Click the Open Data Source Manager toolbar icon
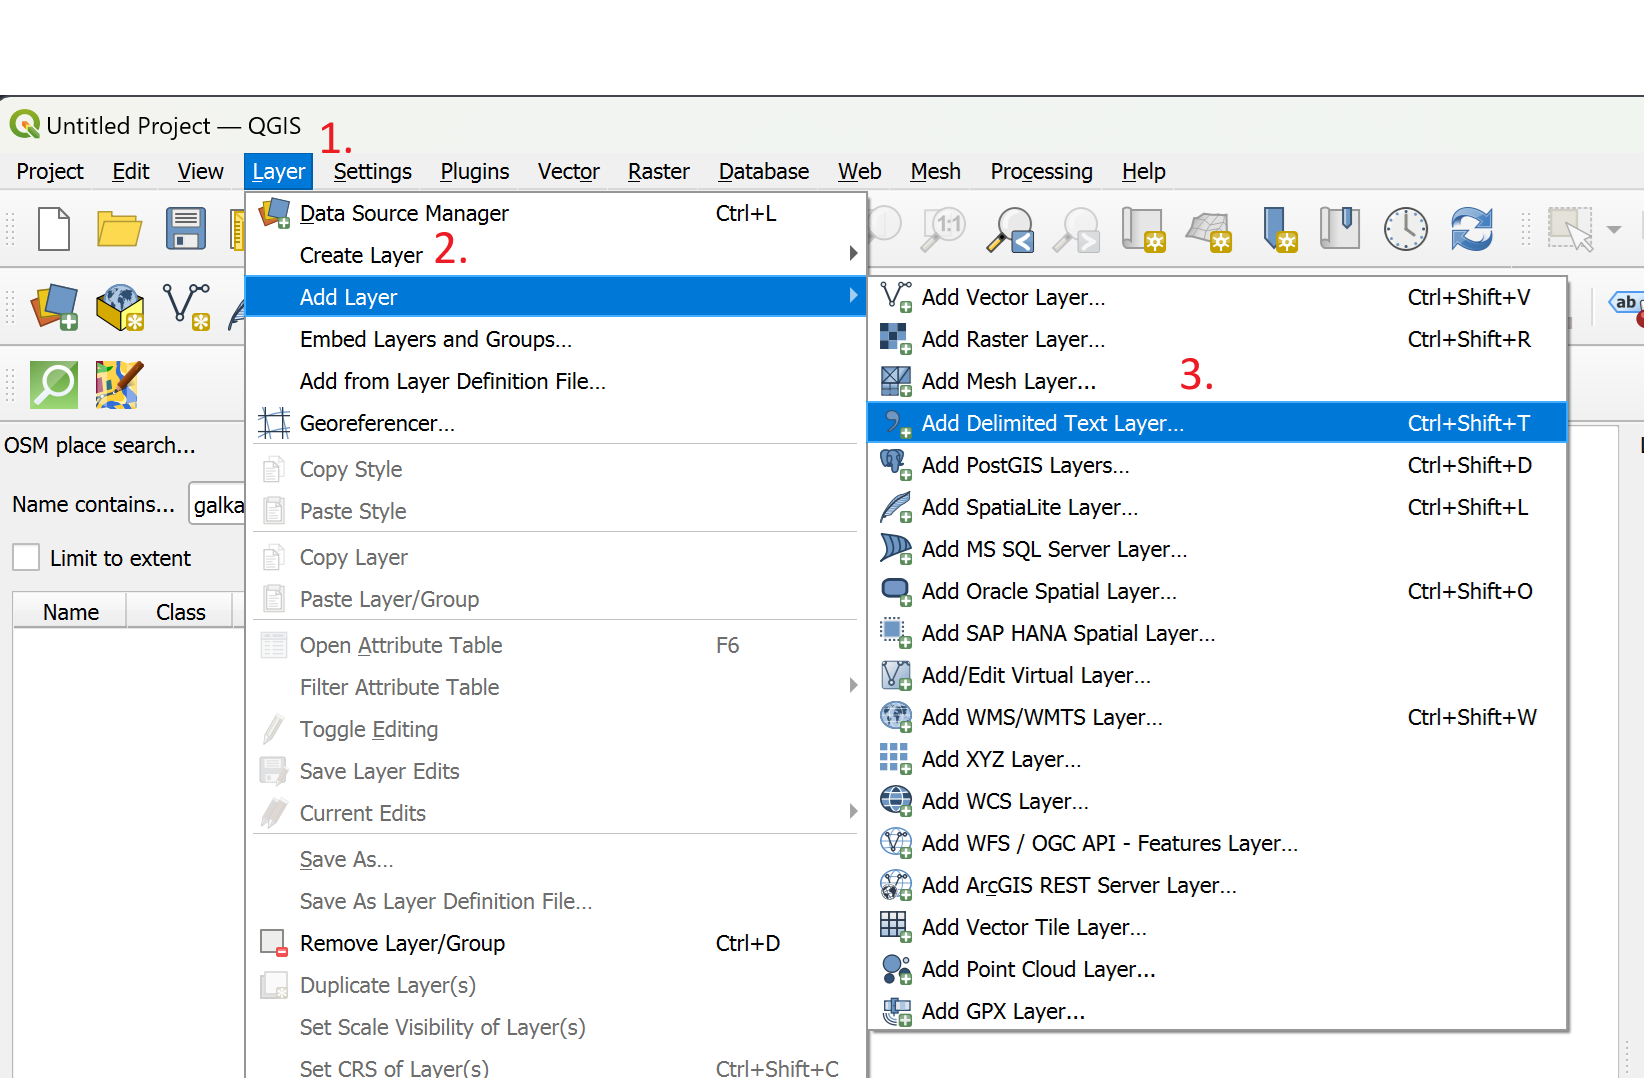1644x1078 pixels. click(54, 306)
